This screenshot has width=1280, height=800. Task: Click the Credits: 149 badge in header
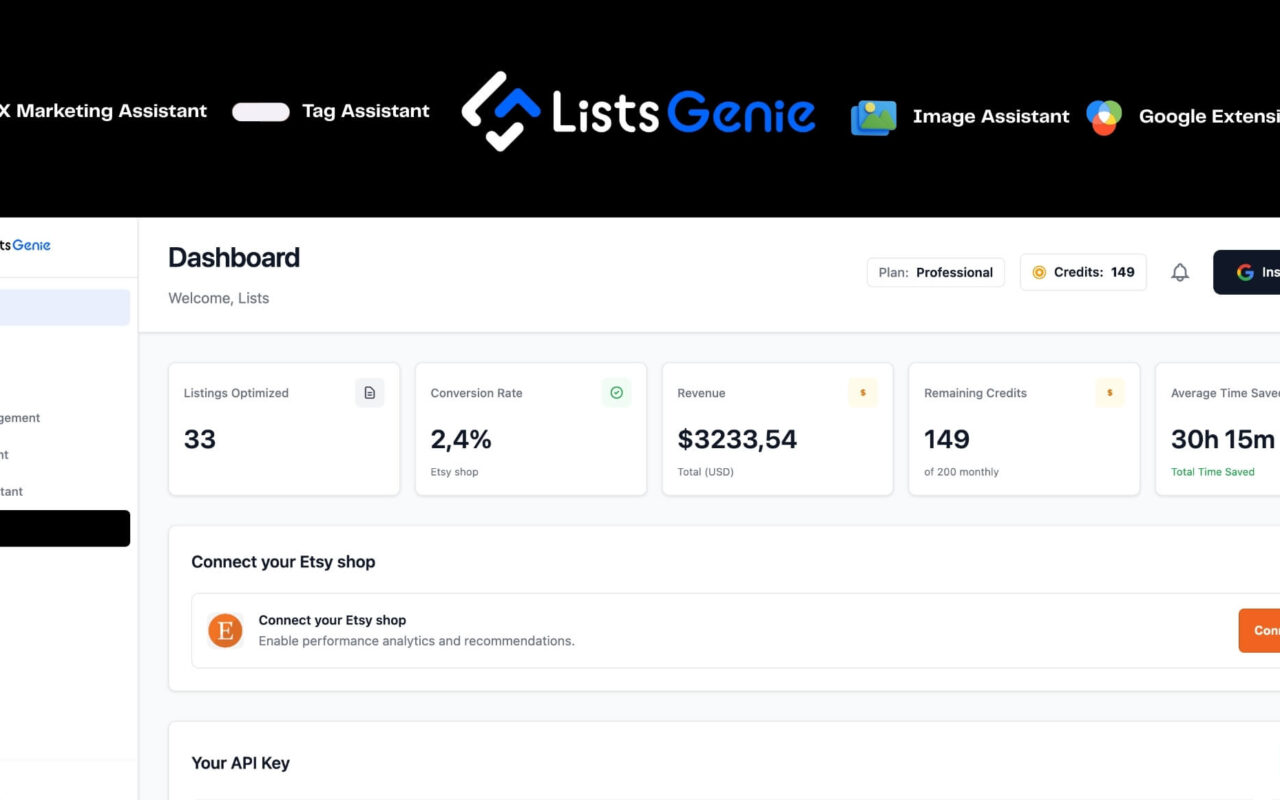click(1083, 272)
